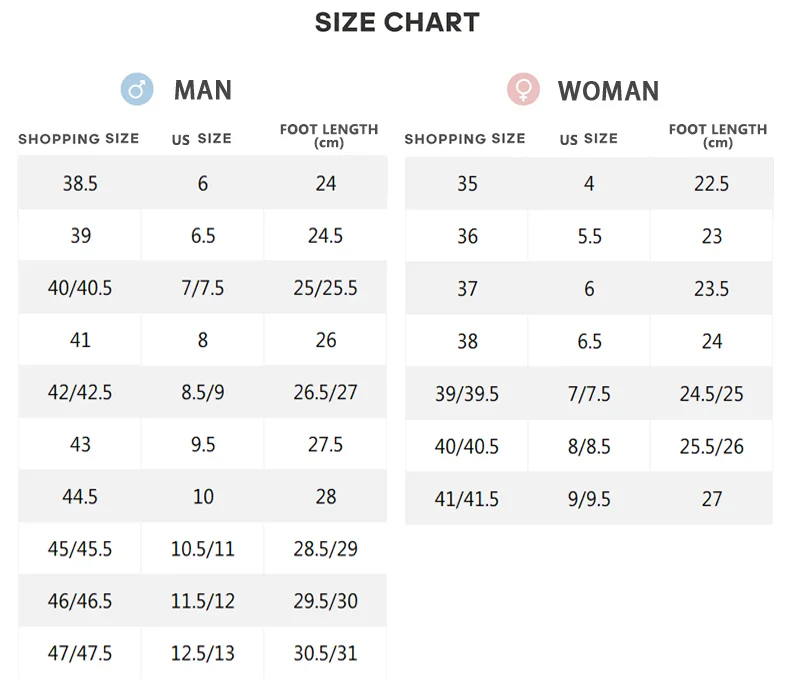790x679 pixels.
Task: Click women's foot length 25.5/26 cell
Action: pyautogui.click(x=711, y=446)
